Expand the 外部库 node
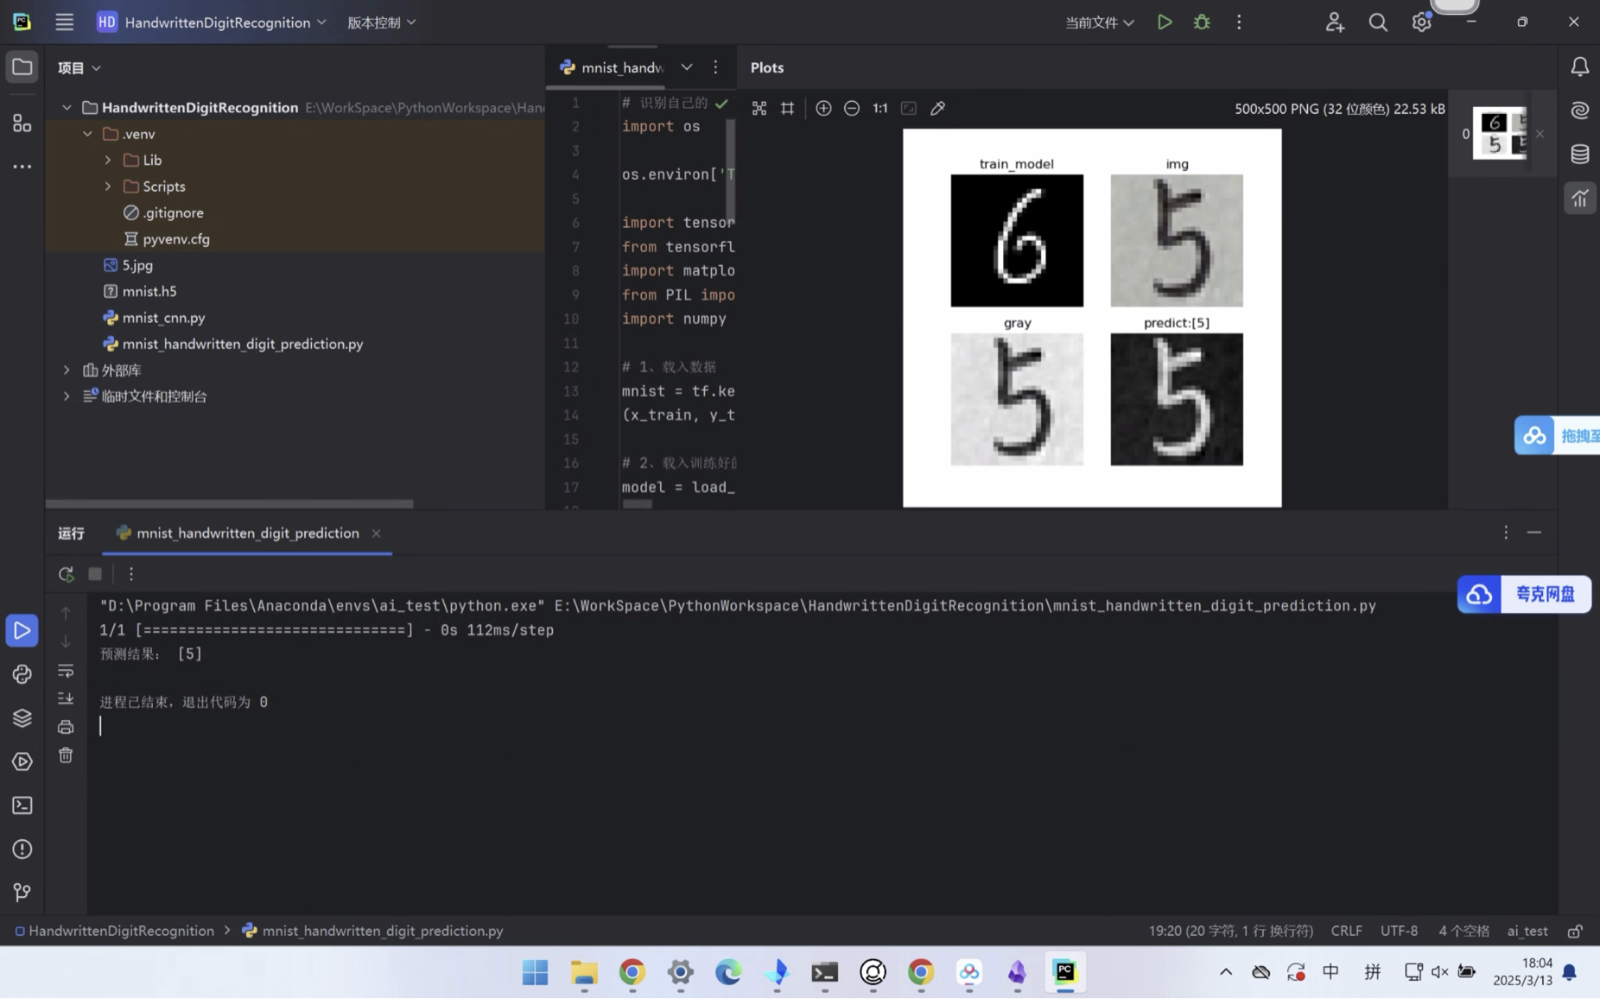This screenshot has width=1600, height=999. 67,370
